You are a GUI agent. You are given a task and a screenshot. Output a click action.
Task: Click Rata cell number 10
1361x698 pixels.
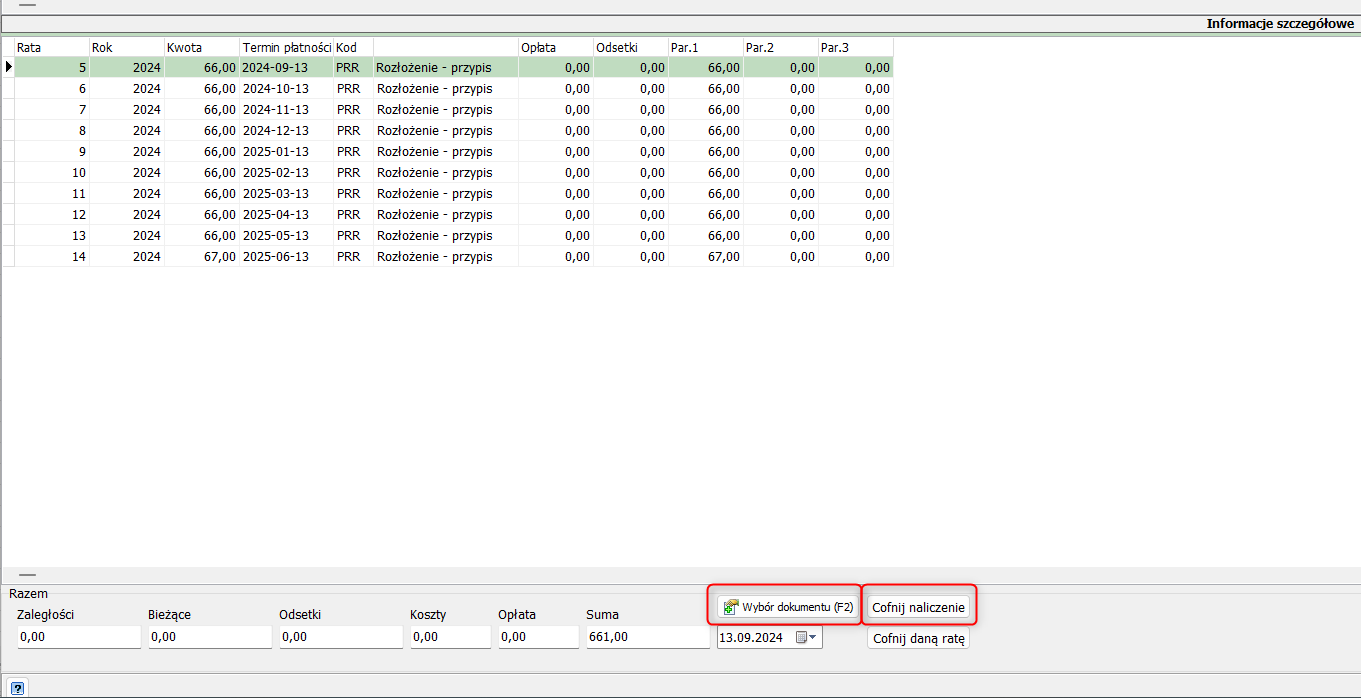[x=52, y=173]
